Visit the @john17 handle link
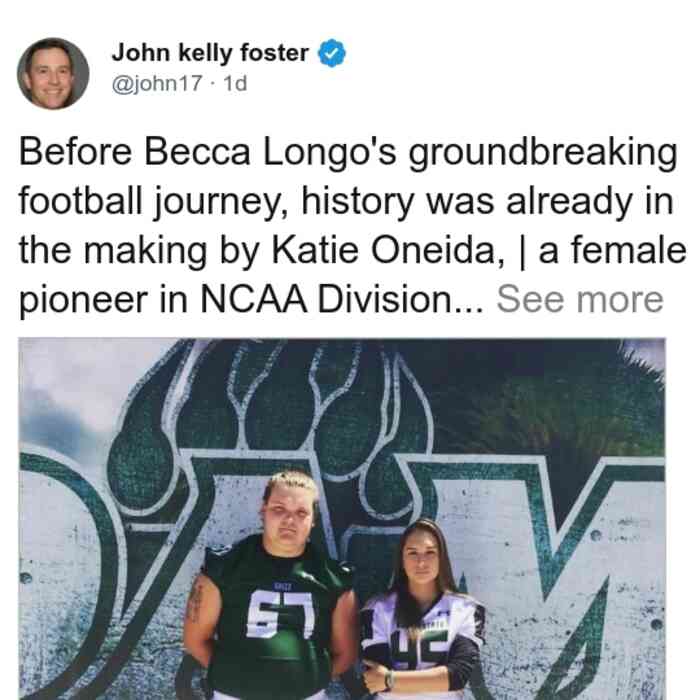Viewport: 700px width, 700px height. (x=157, y=83)
